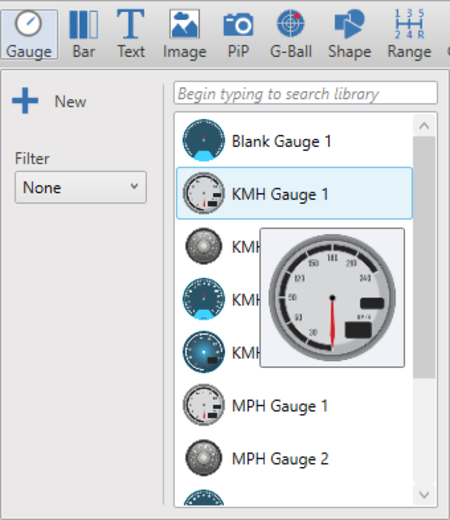Select the PiP camera tool
The height and width of the screenshot is (520, 450).
[238, 34]
